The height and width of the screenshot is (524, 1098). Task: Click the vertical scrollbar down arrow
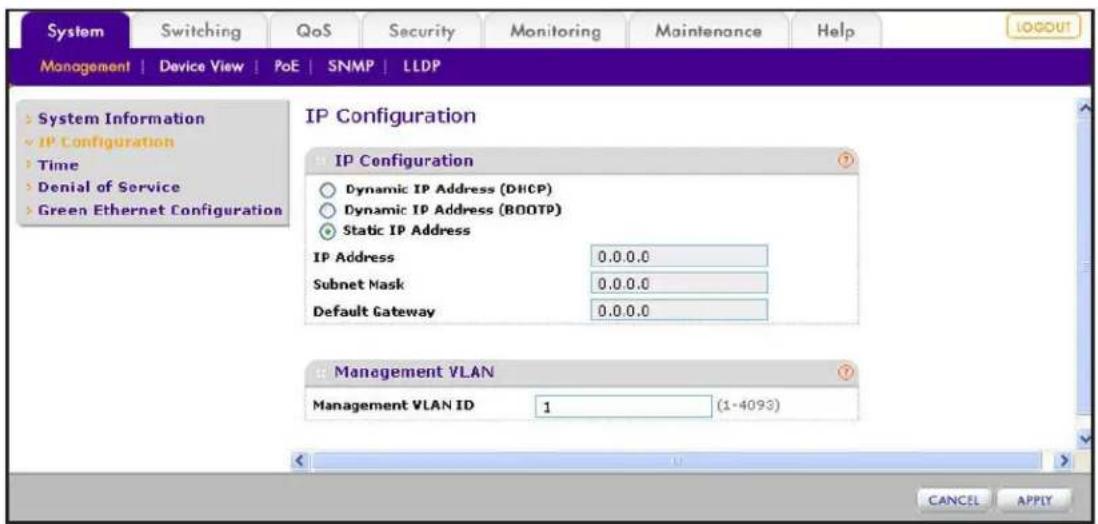click(x=1087, y=439)
